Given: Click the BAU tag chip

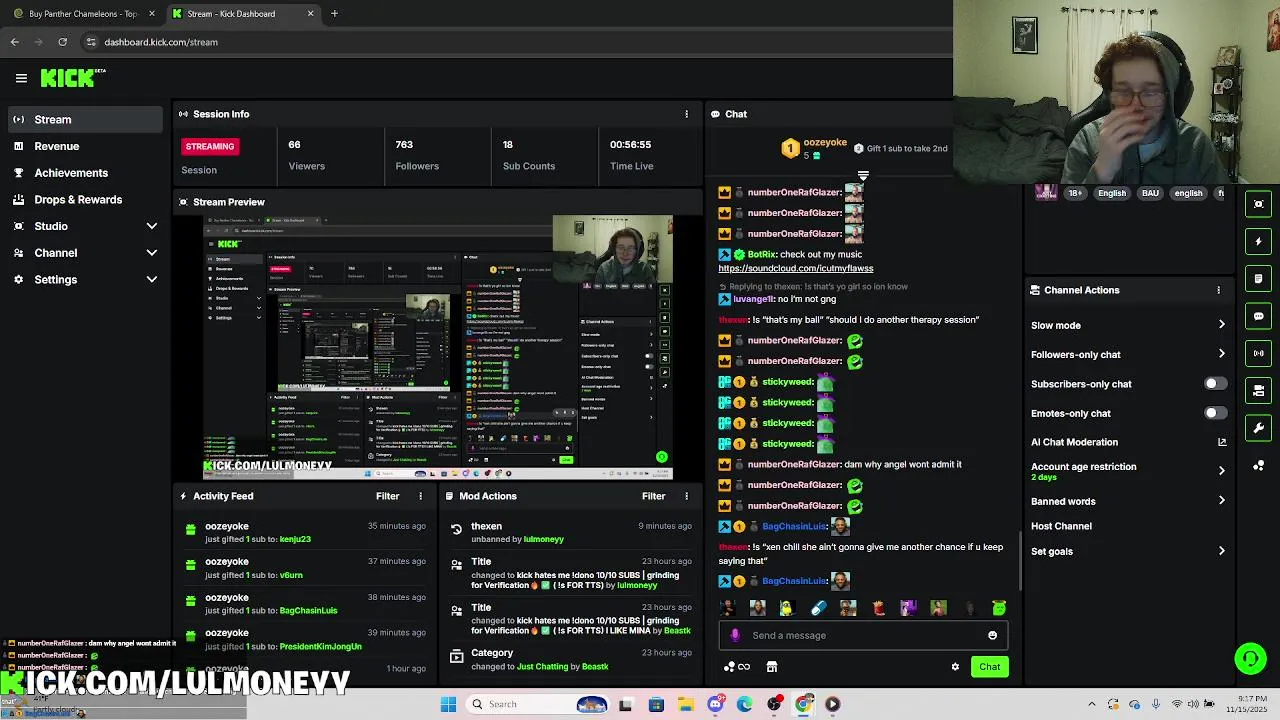Looking at the screenshot, I should click(1150, 193).
